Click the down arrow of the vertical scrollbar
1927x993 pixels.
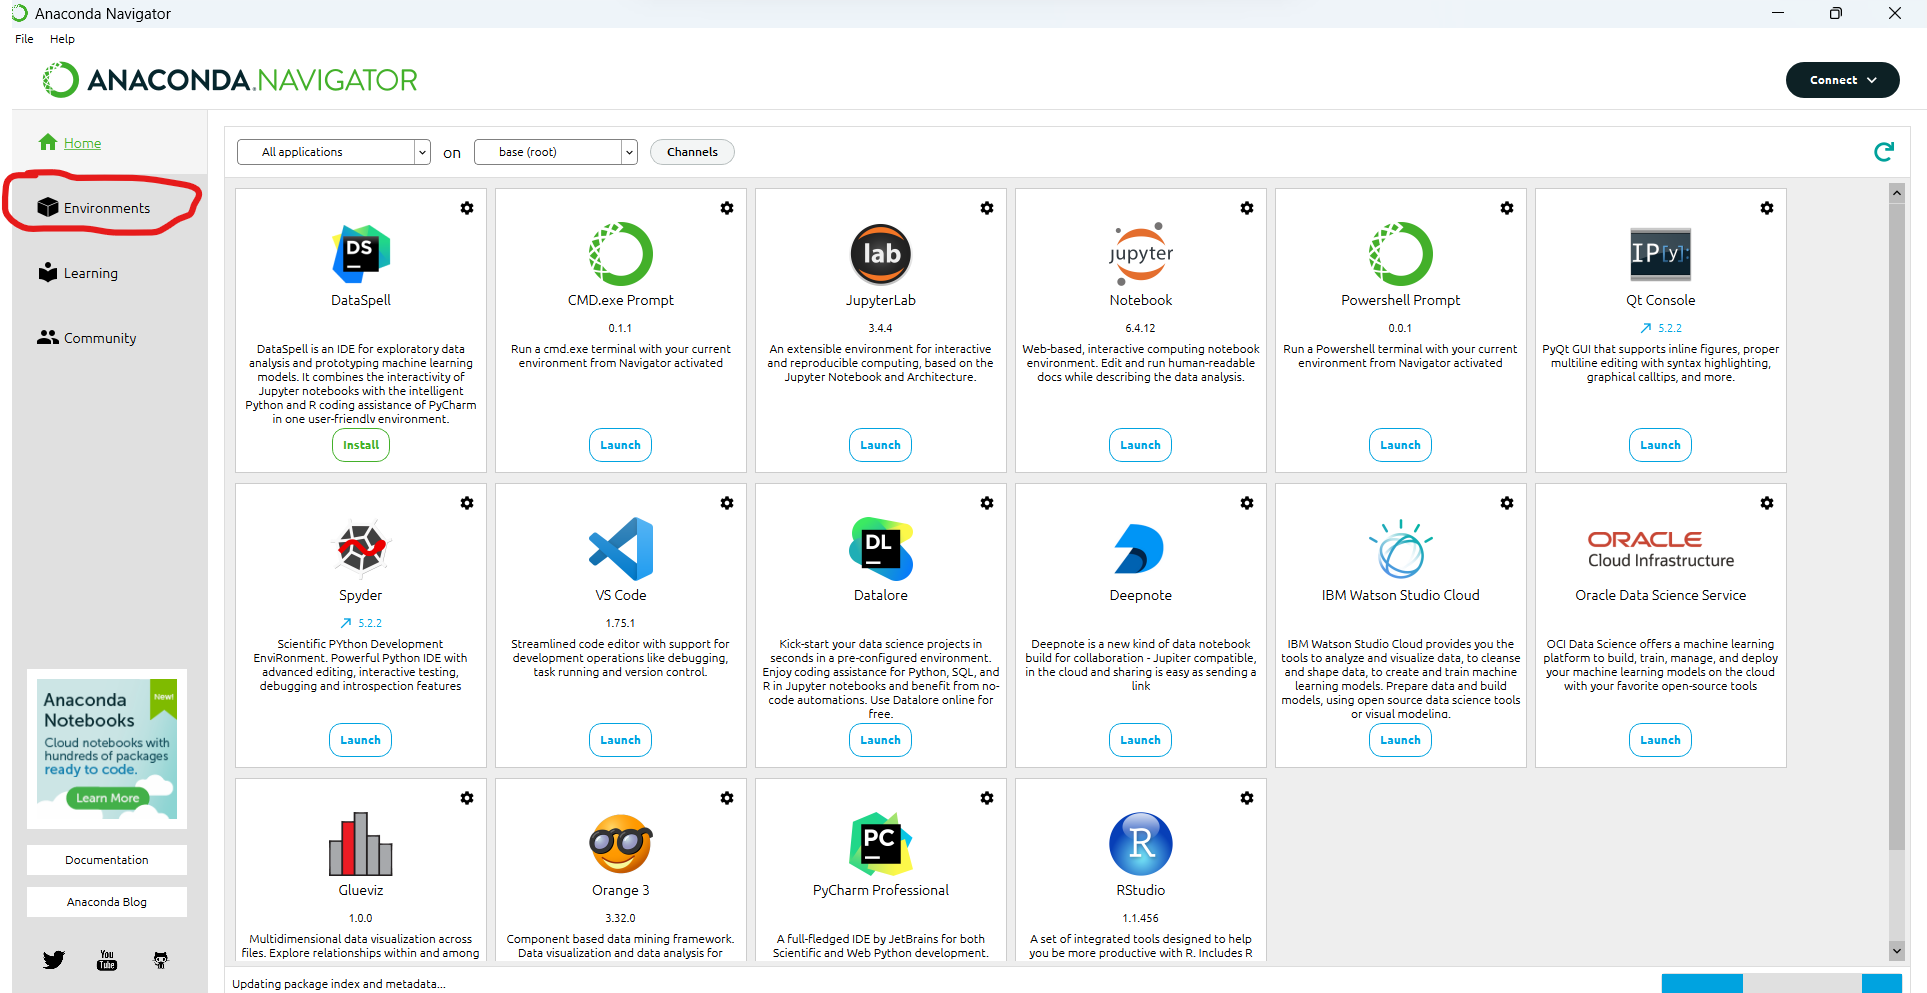[1896, 950]
